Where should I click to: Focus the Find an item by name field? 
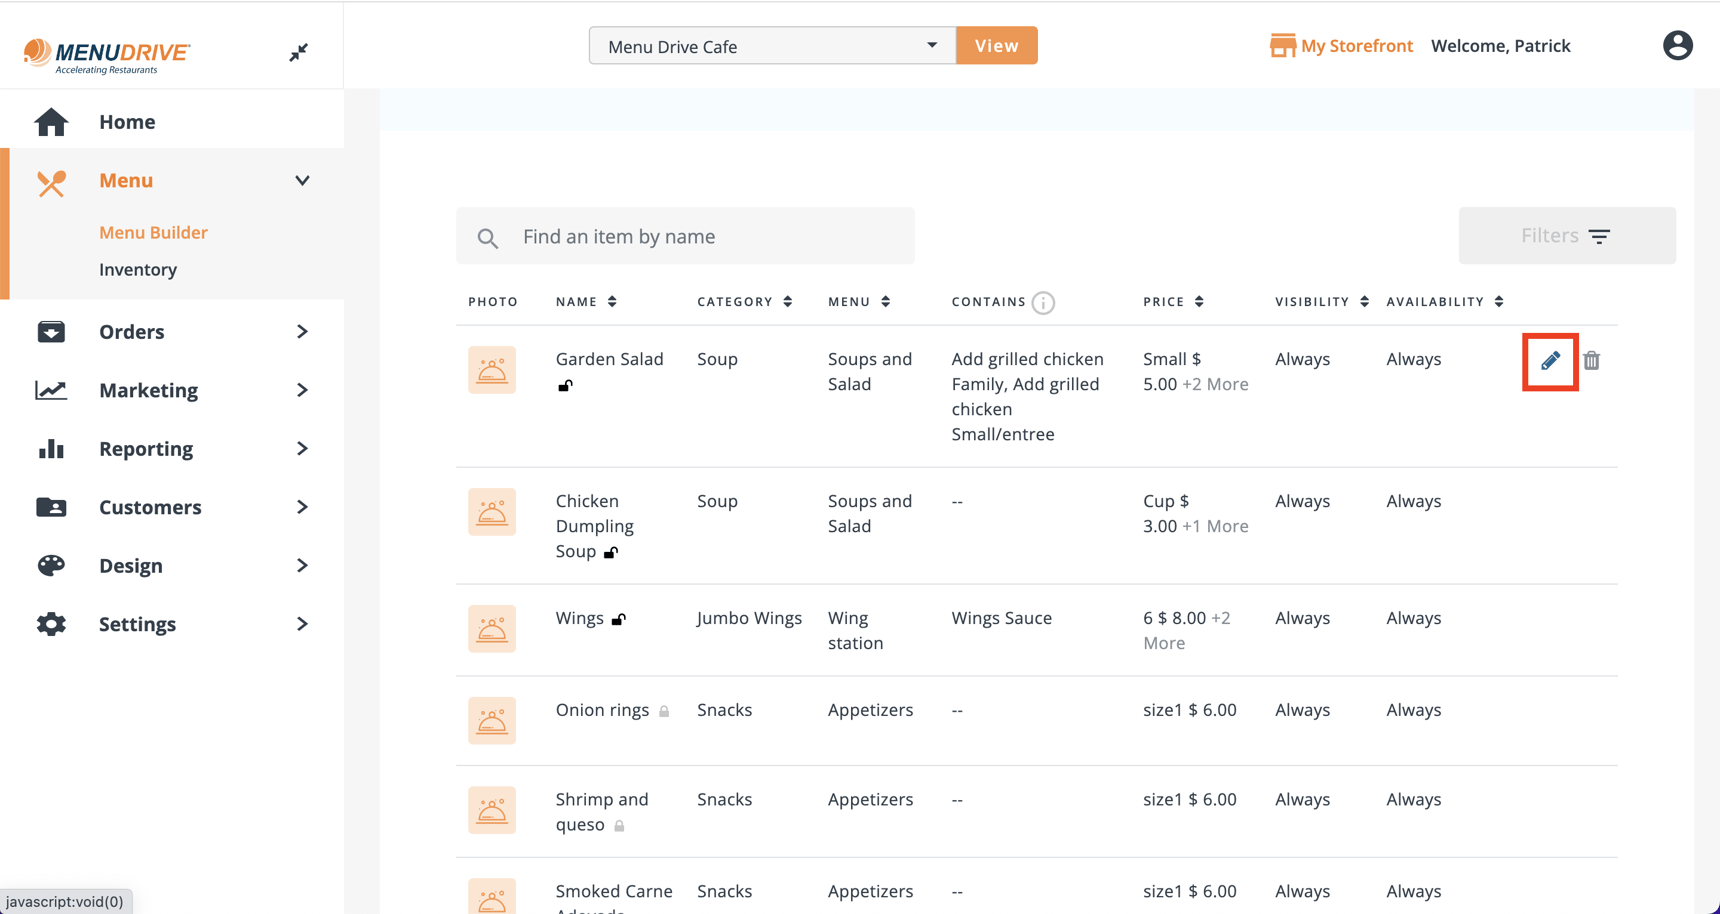point(700,237)
